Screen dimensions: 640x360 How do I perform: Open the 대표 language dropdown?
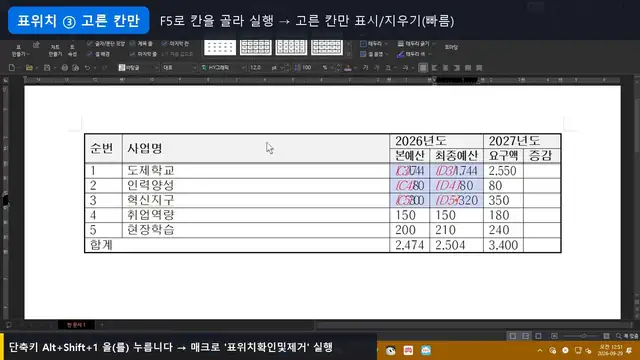coord(179,68)
